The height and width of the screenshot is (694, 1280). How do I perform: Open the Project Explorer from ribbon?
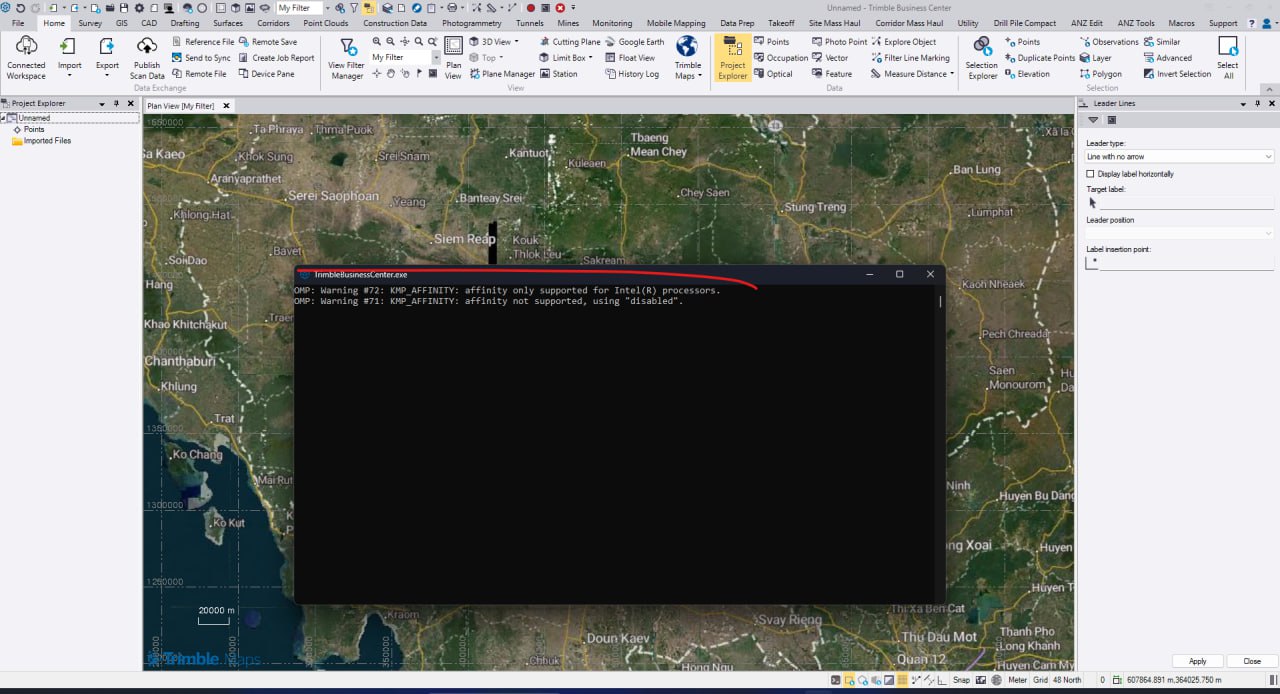[732, 58]
